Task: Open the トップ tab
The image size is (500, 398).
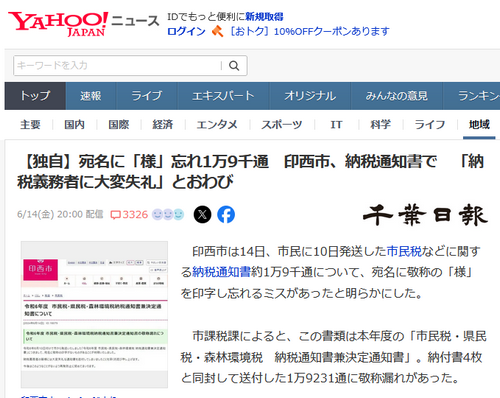Action: pos(35,96)
